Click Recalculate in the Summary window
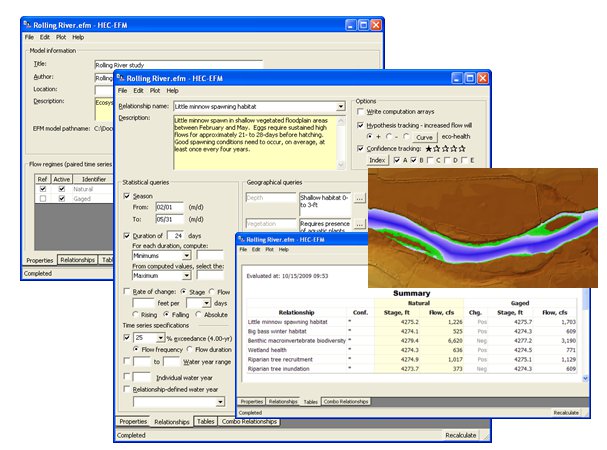Screen dimensions: 607x450 566,413
